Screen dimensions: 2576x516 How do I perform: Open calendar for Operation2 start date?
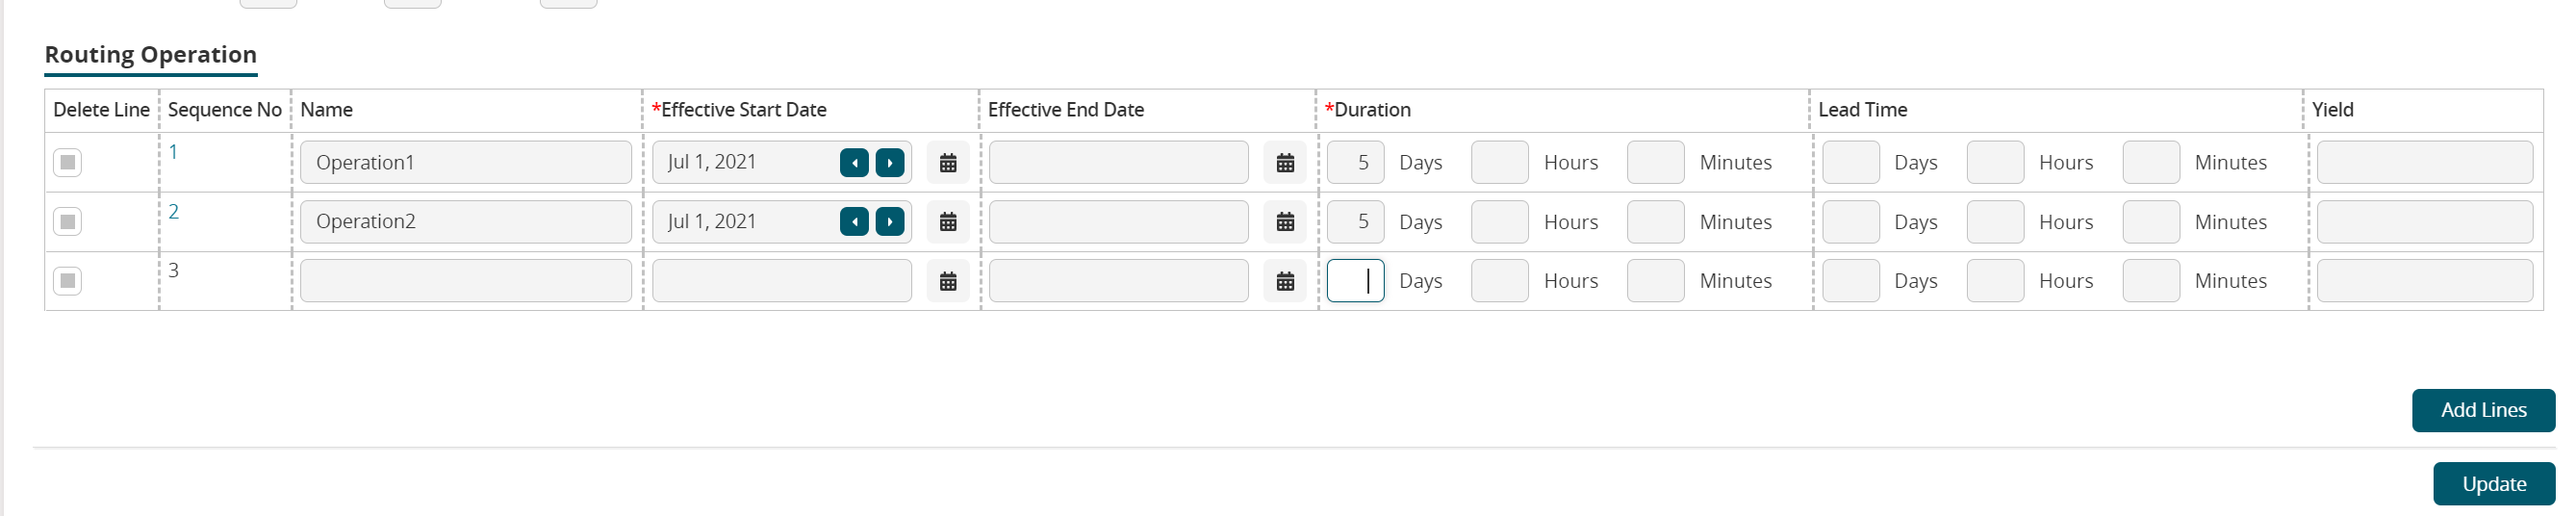(947, 222)
